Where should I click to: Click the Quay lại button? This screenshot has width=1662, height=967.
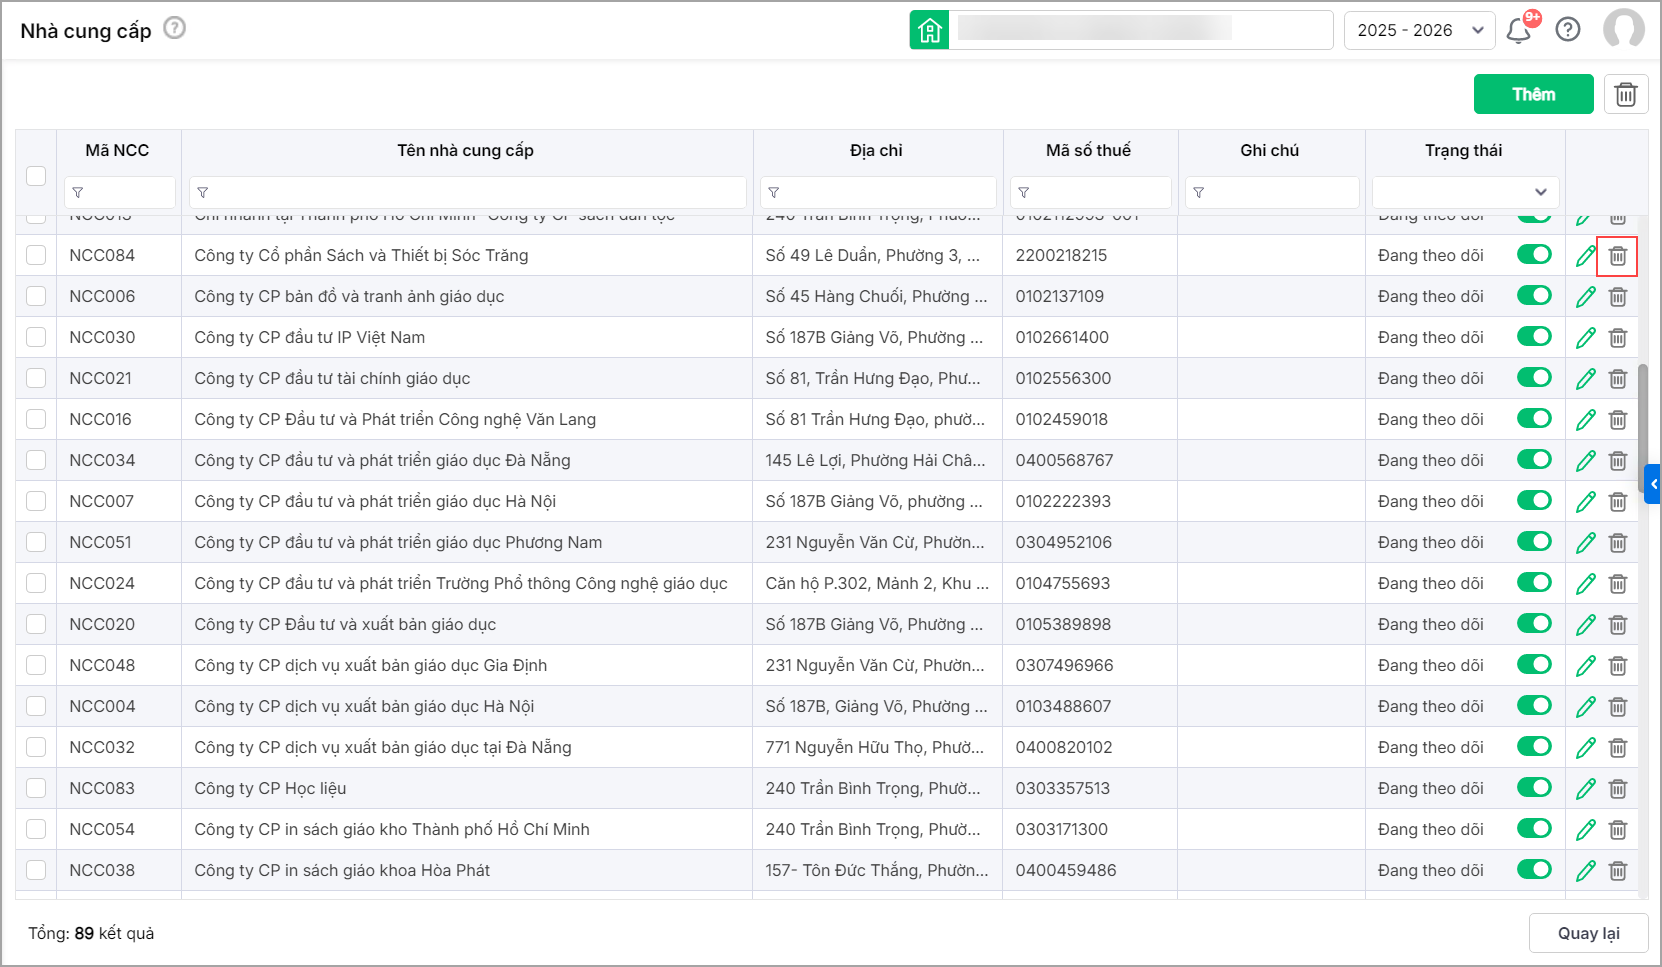1588,933
